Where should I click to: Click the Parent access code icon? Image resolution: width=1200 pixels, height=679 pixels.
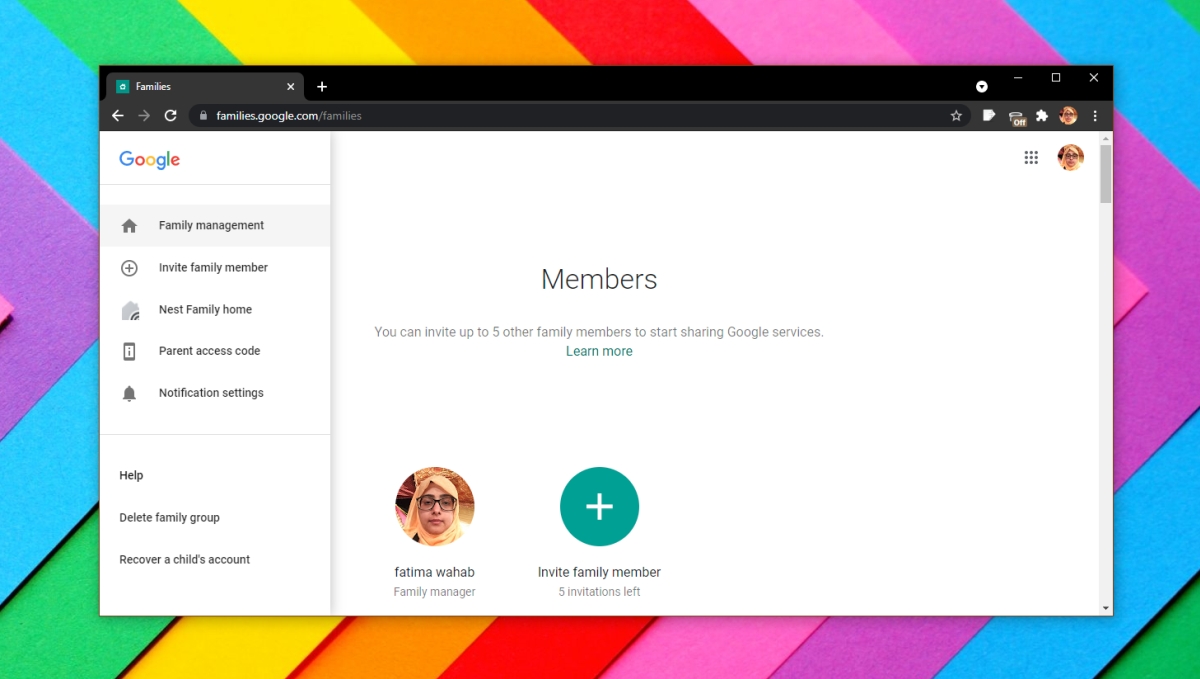point(129,351)
